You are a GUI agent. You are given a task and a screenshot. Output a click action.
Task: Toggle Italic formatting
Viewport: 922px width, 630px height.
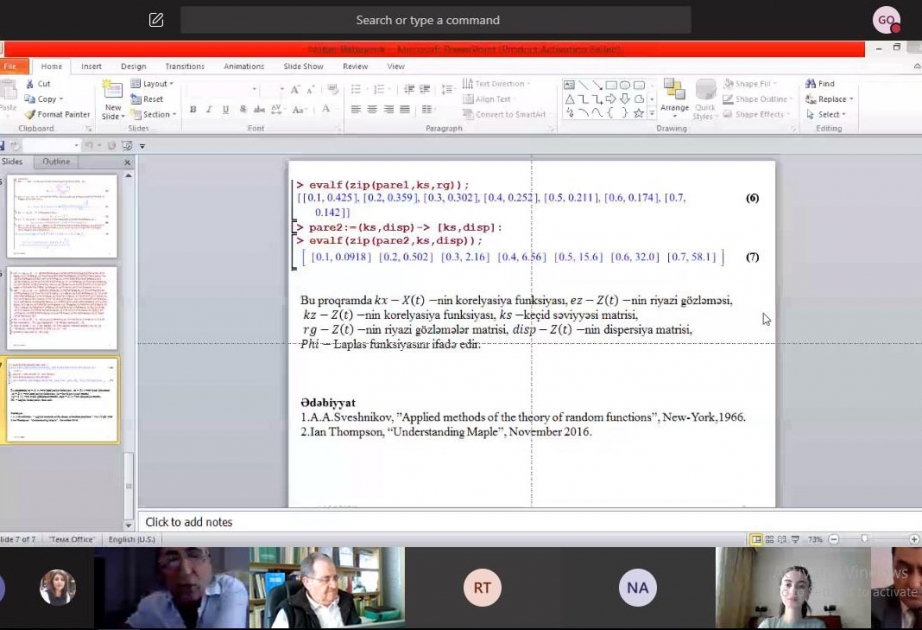(209, 109)
